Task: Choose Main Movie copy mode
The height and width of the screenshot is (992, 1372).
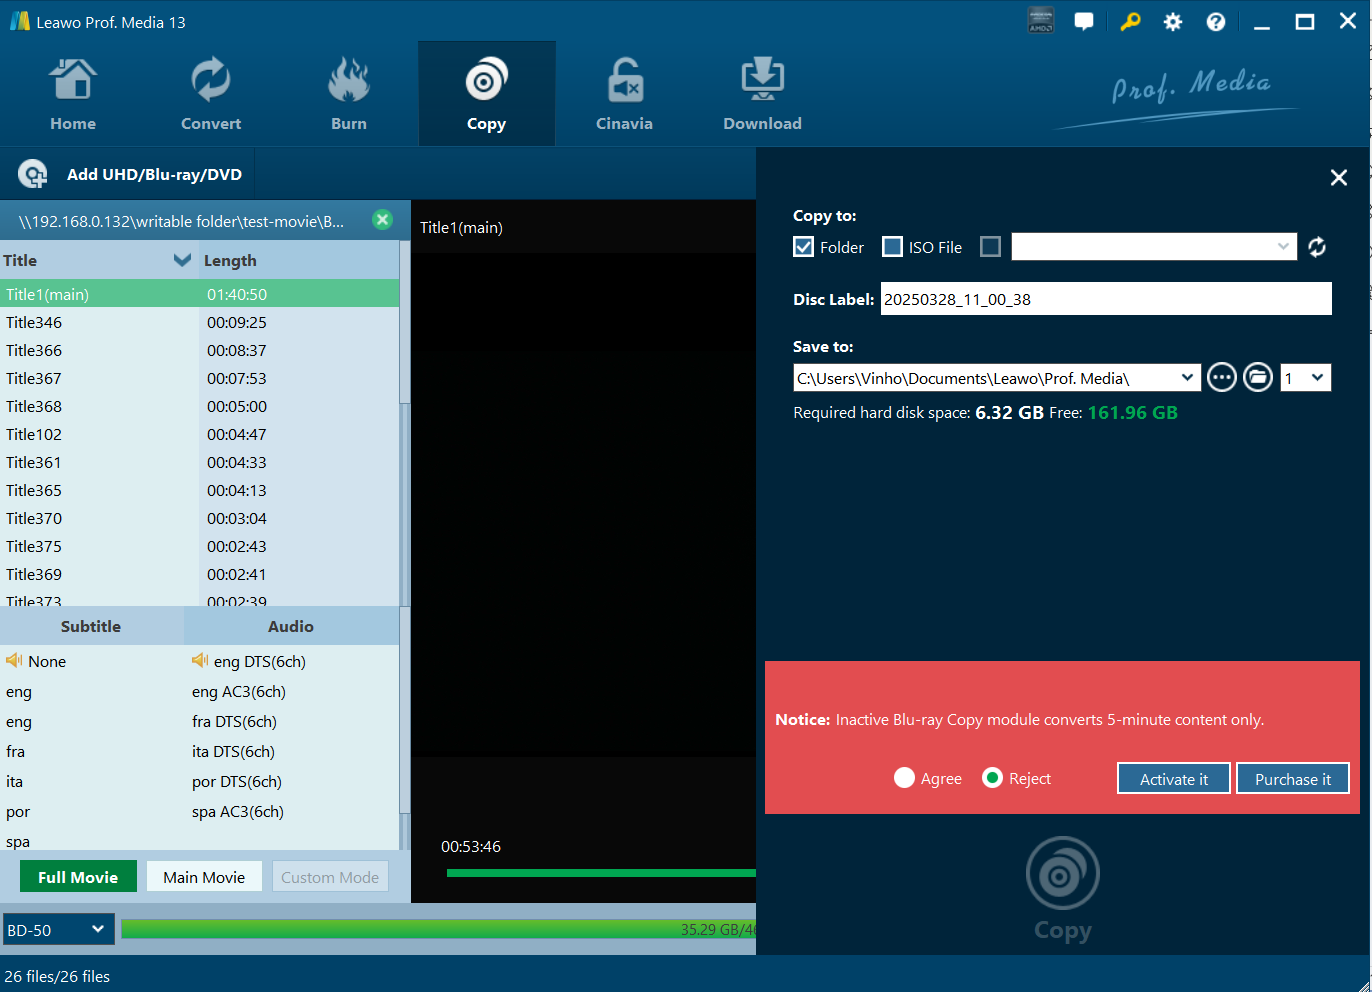Action: point(204,877)
